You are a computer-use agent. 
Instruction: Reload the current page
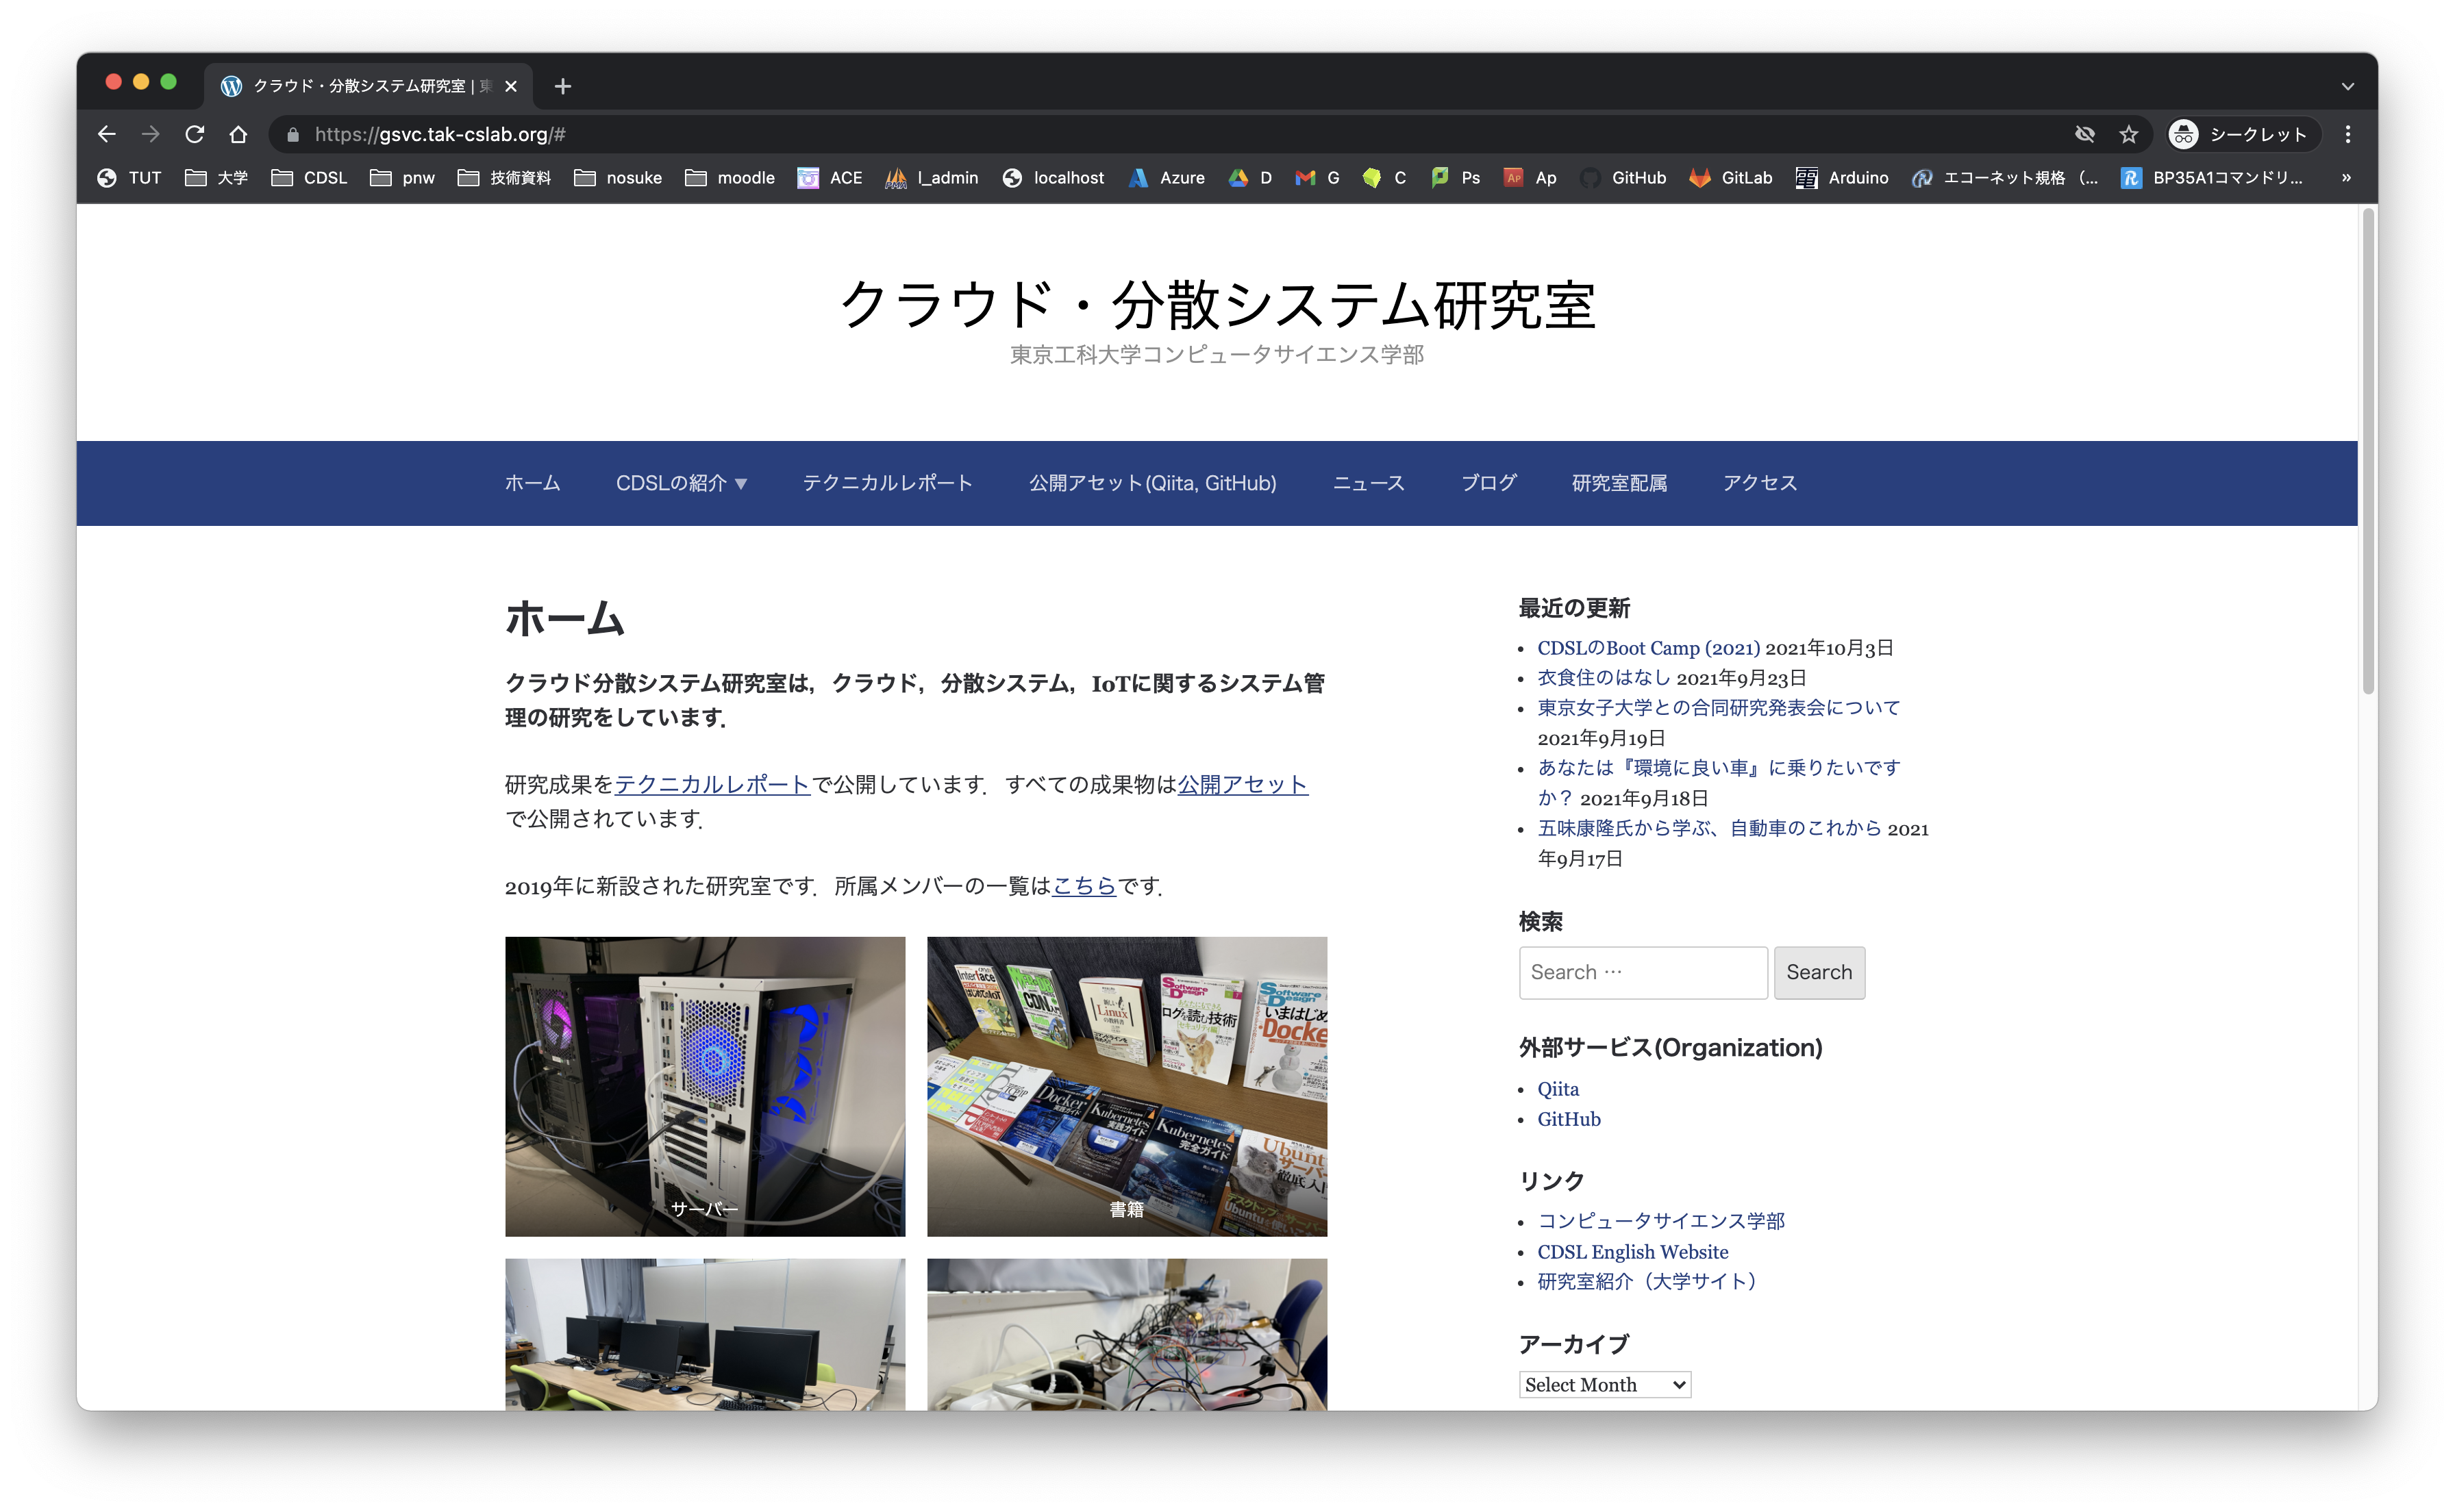point(195,134)
